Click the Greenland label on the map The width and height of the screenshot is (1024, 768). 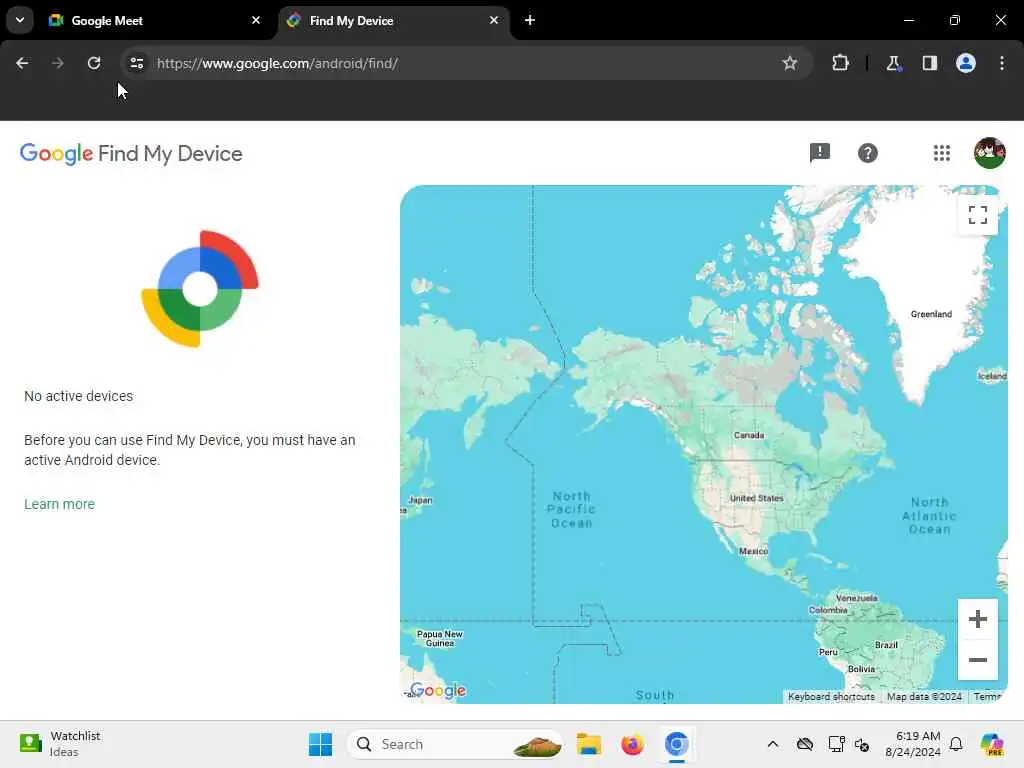[931, 314]
